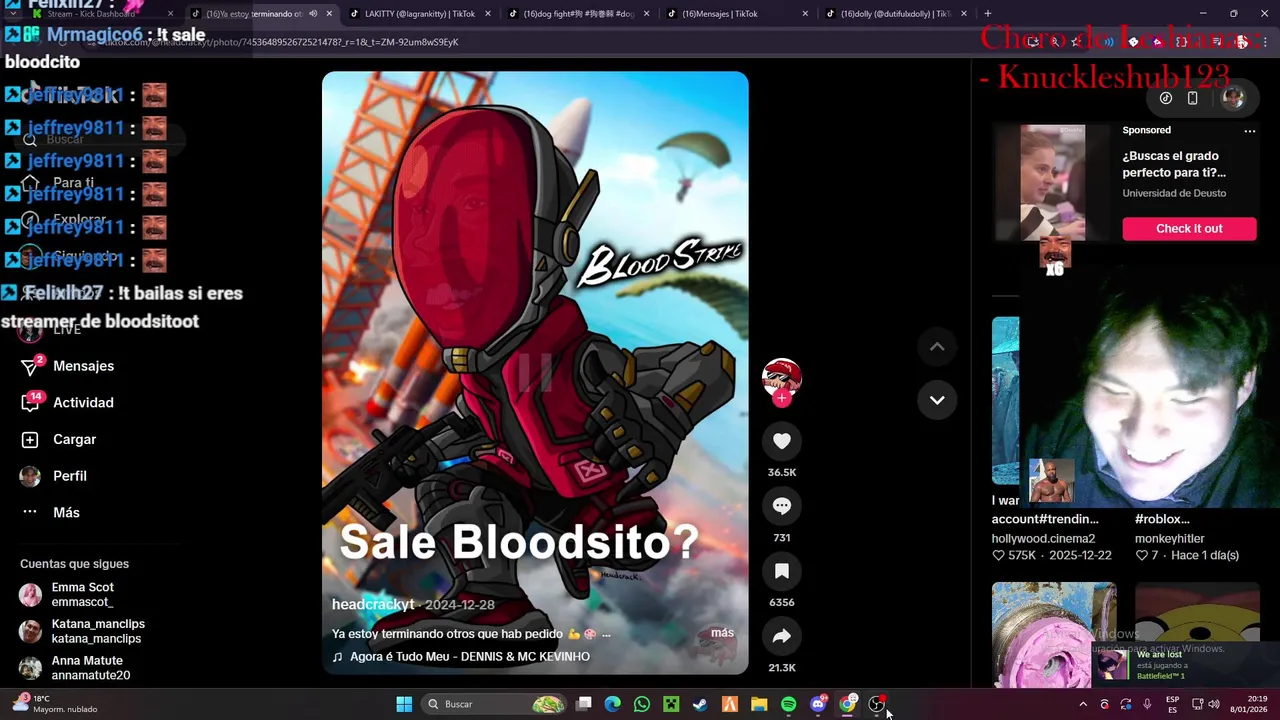This screenshot has height=720, width=1280.
Task: Open Chrome from taskbar
Action: coord(847,704)
